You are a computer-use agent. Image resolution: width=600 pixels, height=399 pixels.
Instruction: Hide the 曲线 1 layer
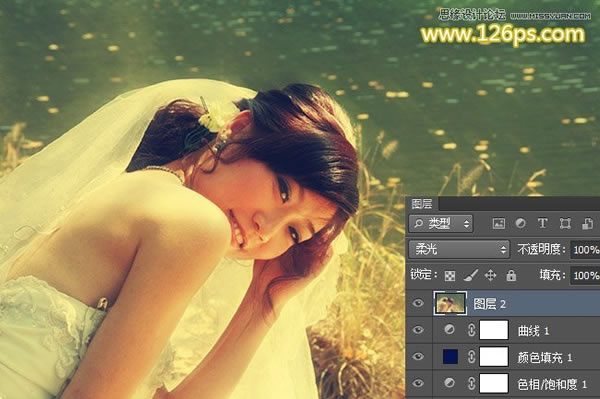click(418, 330)
